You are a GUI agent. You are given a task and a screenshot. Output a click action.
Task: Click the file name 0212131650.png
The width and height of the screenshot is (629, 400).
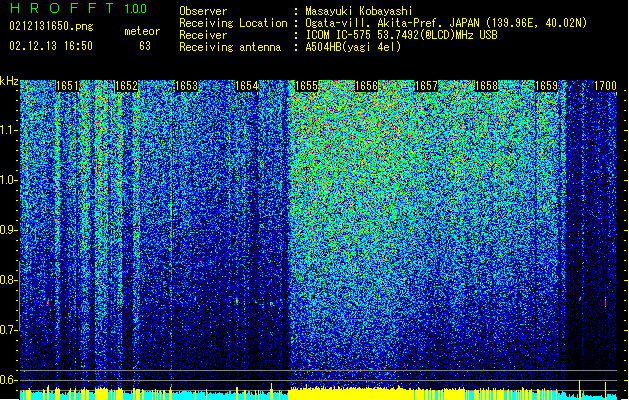(x=51, y=27)
